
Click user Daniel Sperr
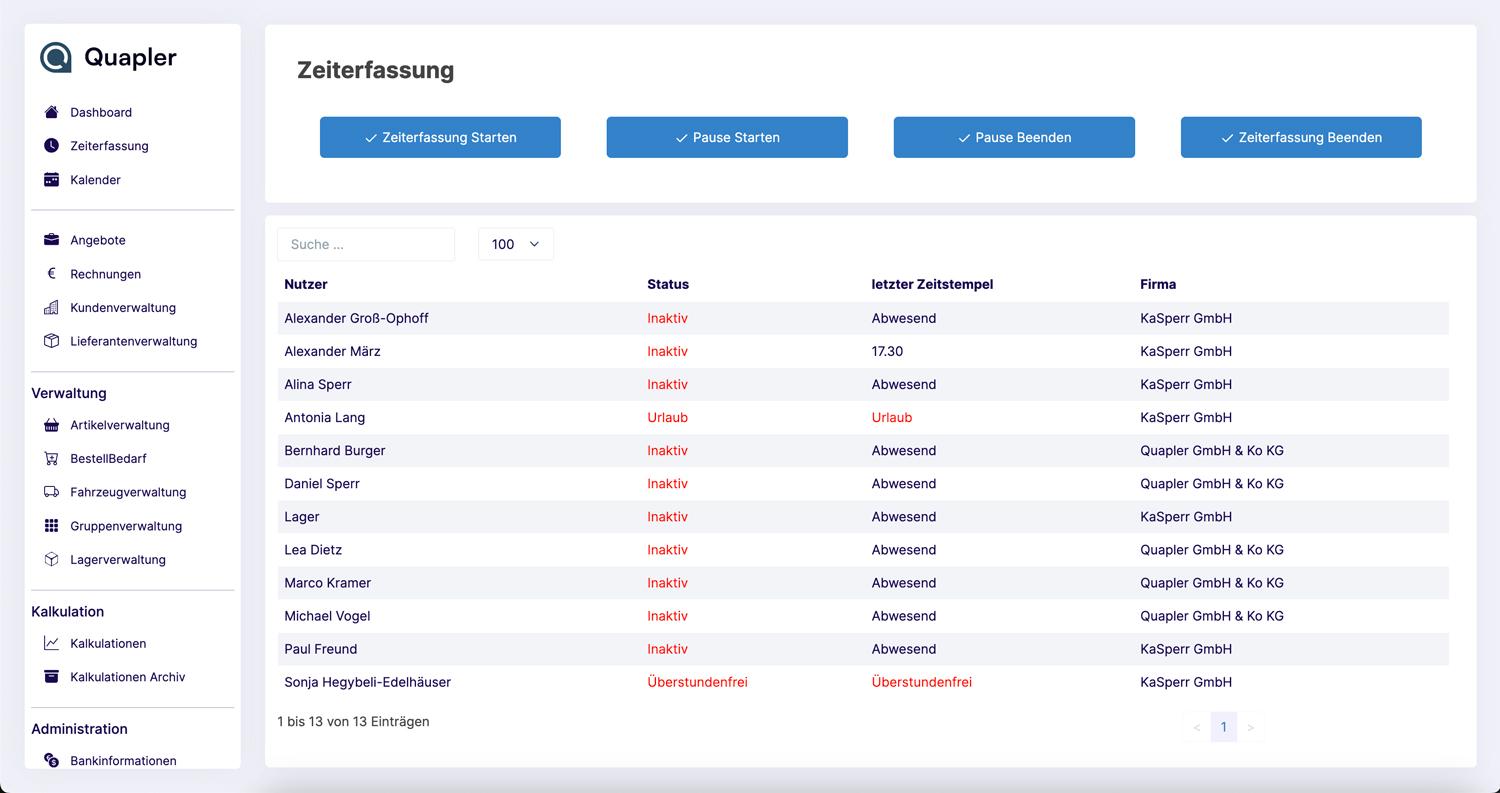tap(322, 483)
